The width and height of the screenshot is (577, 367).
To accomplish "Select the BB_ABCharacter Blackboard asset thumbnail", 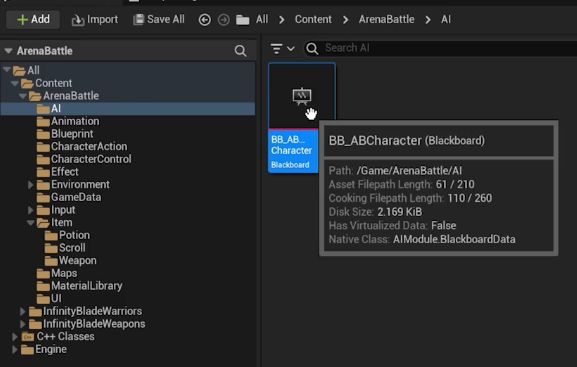I will point(302,96).
